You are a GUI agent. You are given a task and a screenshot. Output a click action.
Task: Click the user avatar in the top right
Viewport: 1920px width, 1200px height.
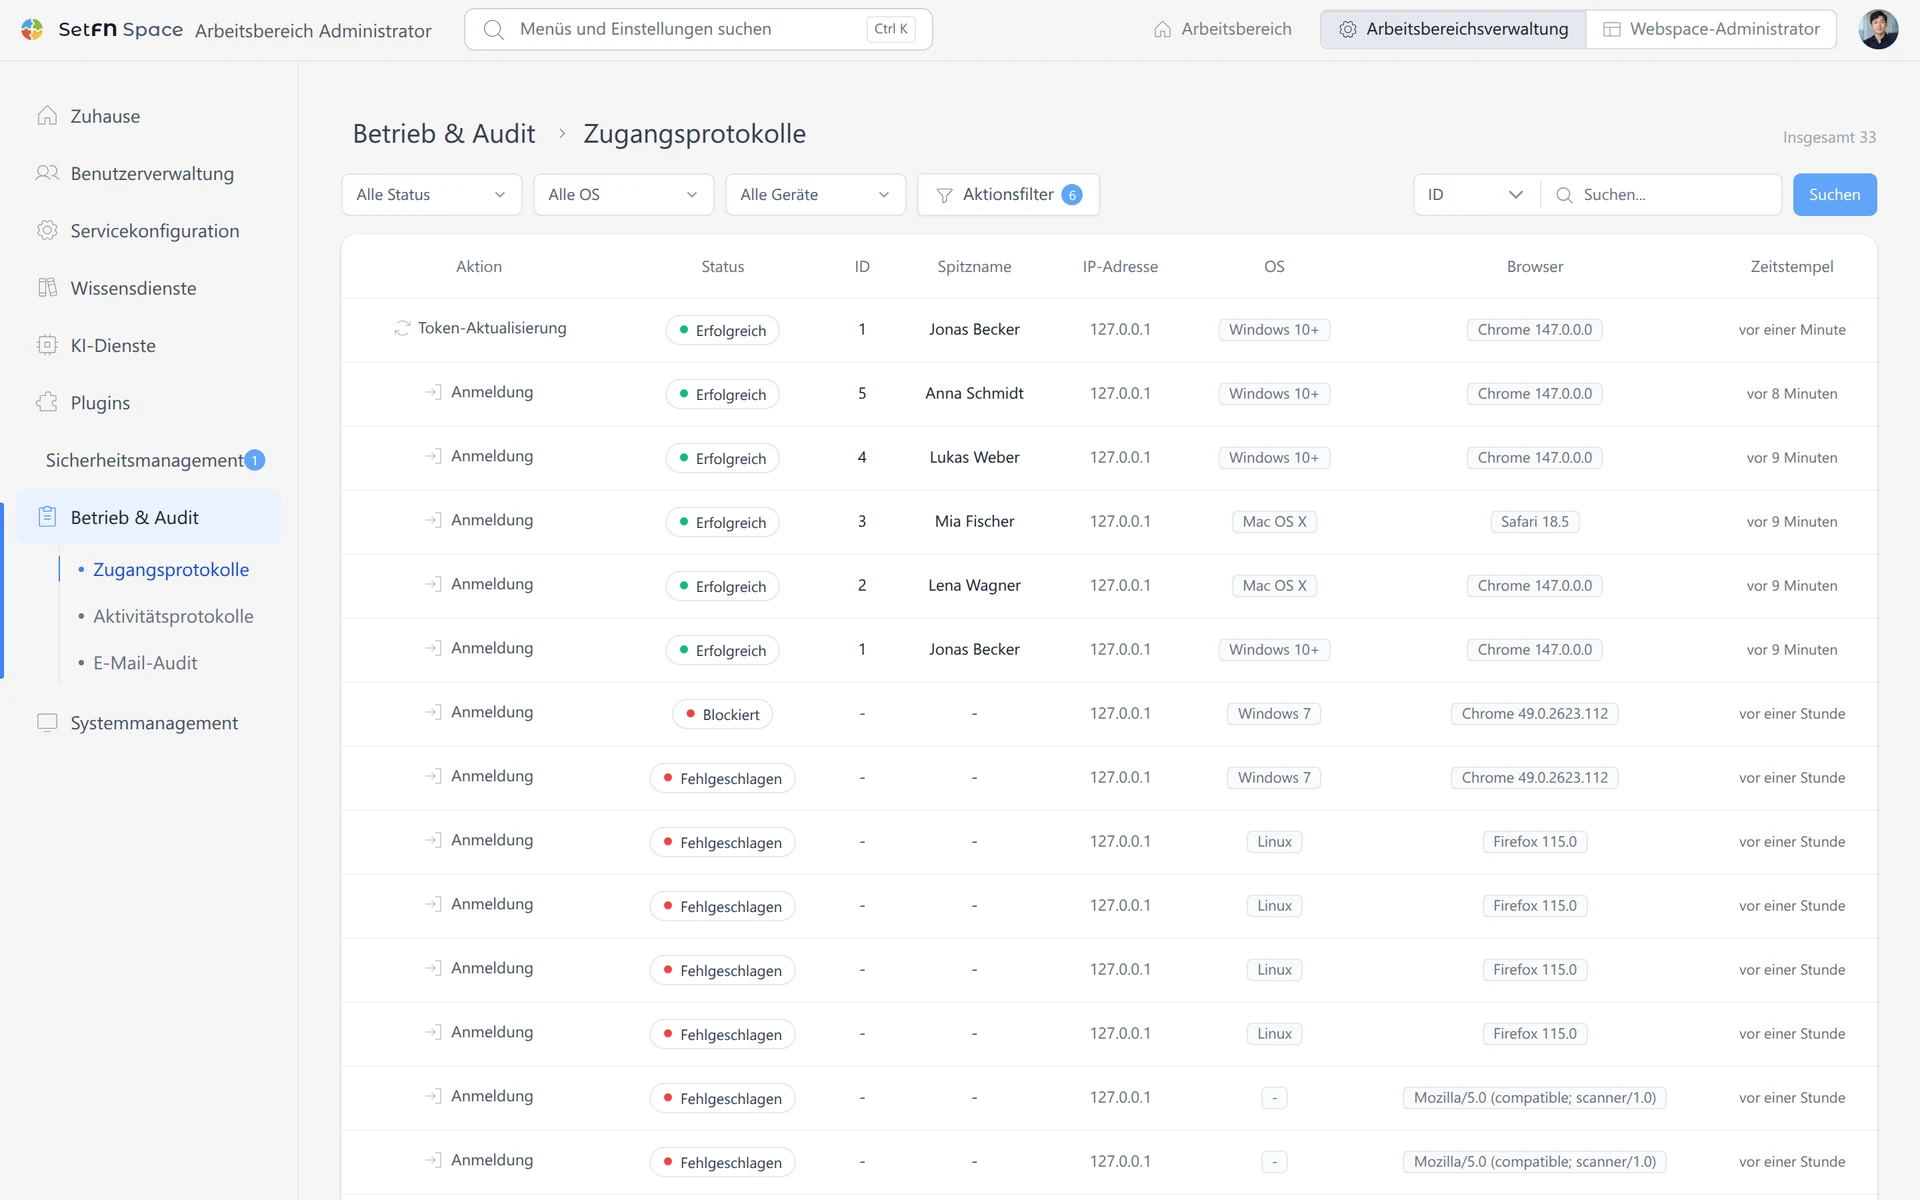(x=1878, y=29)
